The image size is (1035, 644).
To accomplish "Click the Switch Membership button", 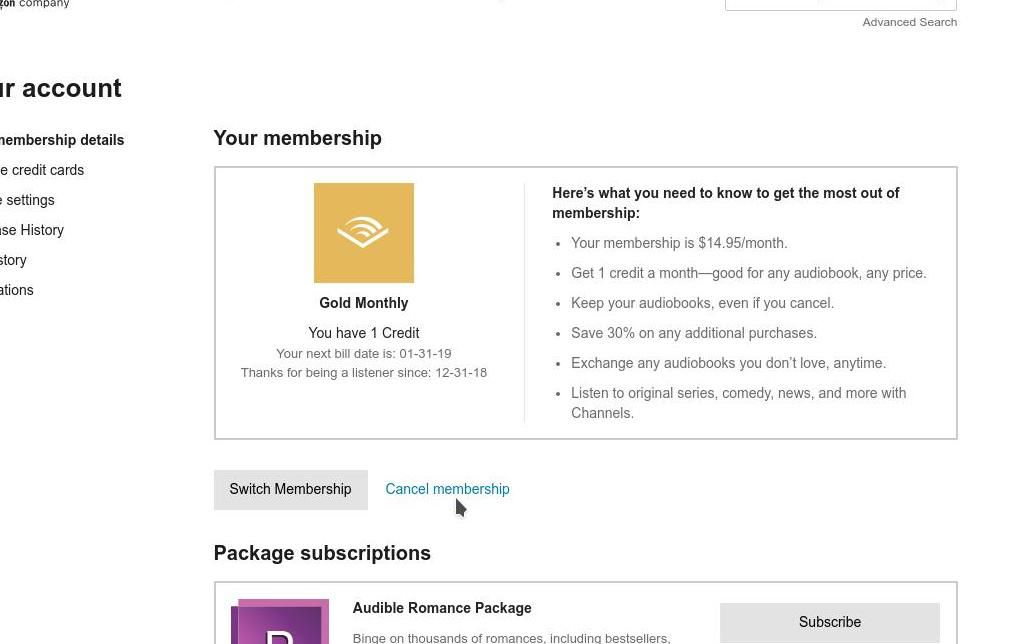I will (x=290, y=490).
